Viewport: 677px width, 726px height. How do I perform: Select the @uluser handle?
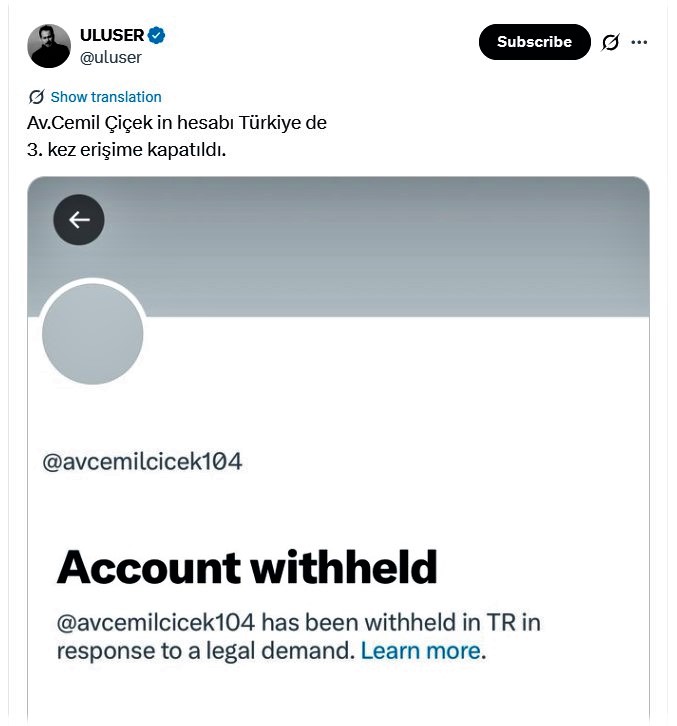click(x=111, y=57)
